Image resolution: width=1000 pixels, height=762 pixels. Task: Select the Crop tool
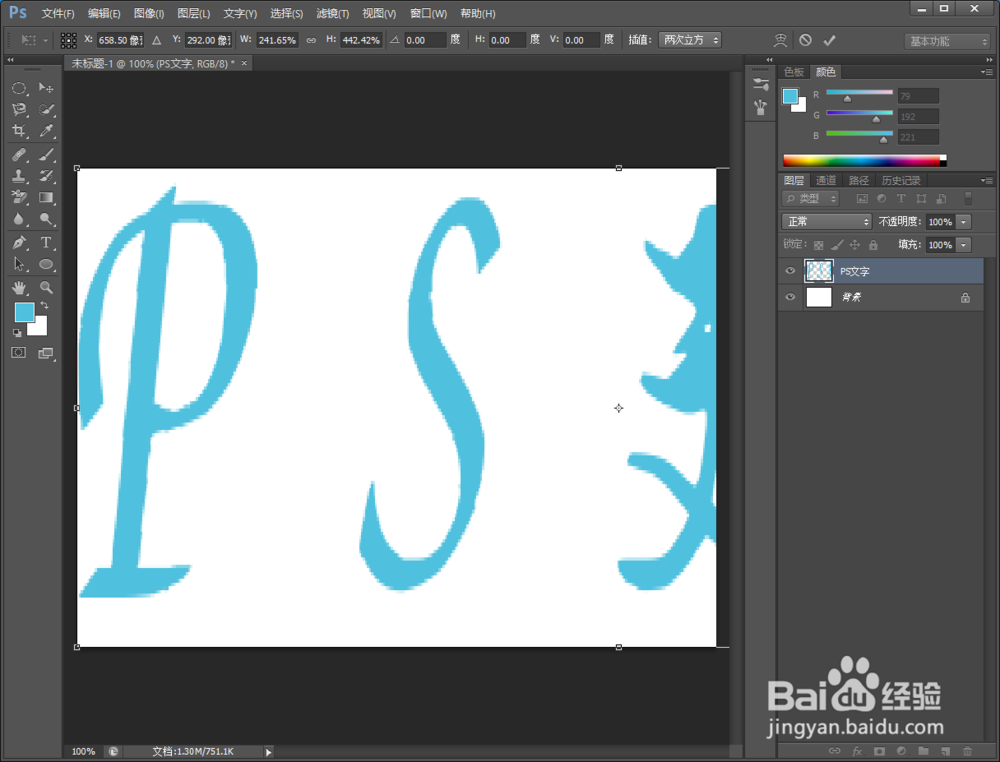pyautogui.click(x=19, y=131)
